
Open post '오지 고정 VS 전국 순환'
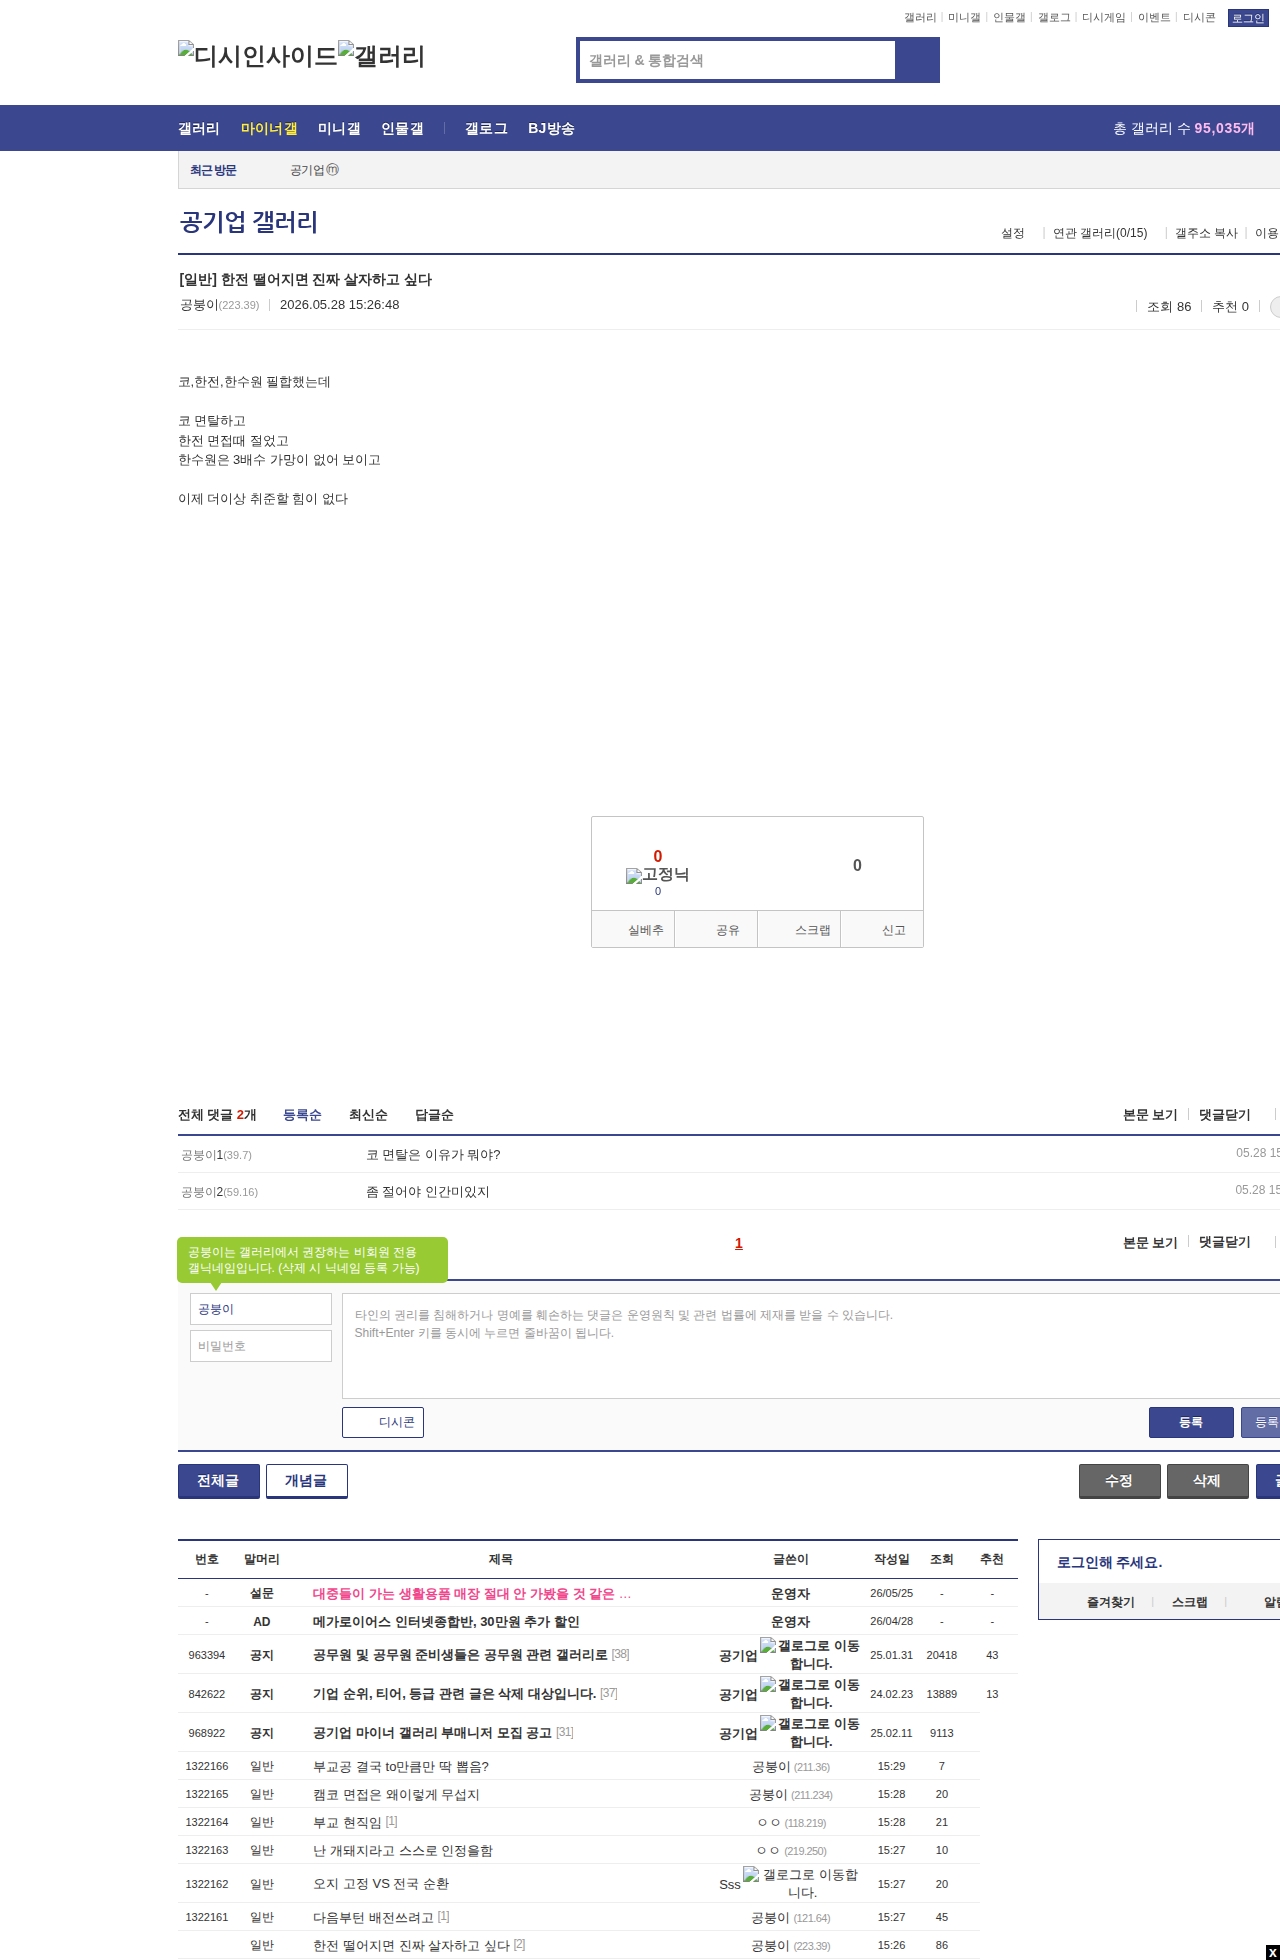click(x=381, y=1884)
